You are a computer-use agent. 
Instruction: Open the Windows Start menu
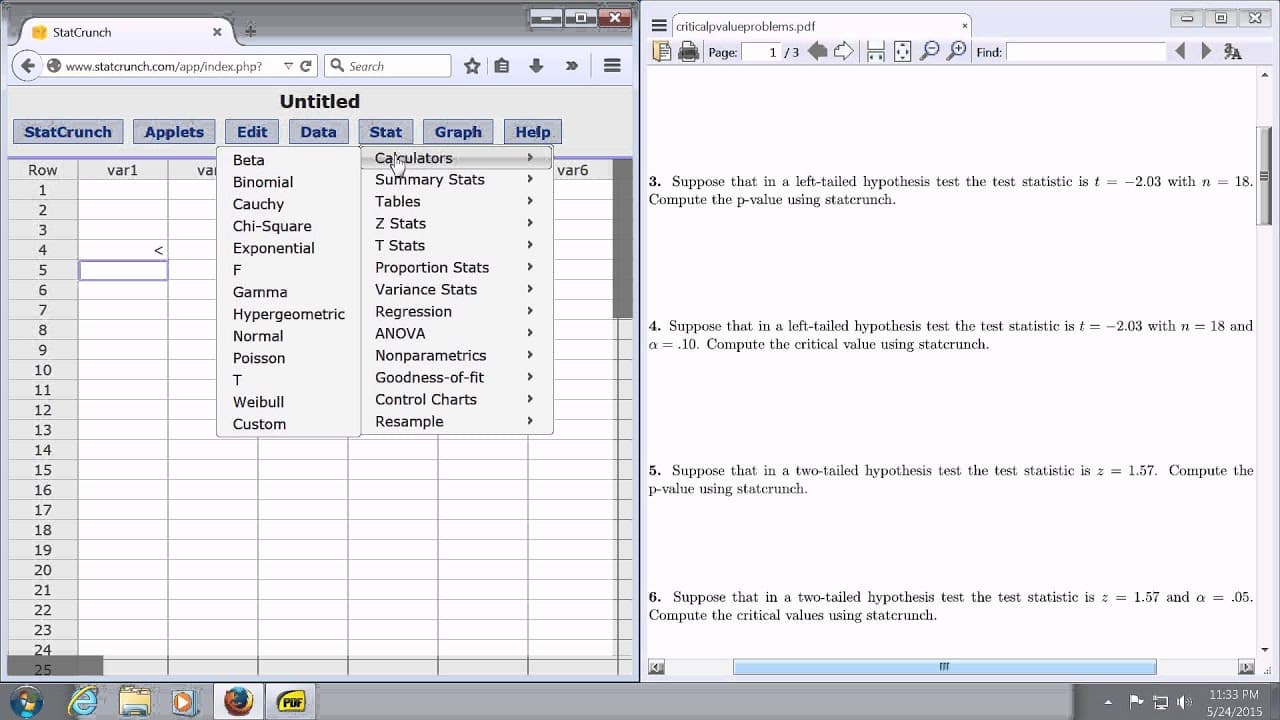[x=25, y=701]
